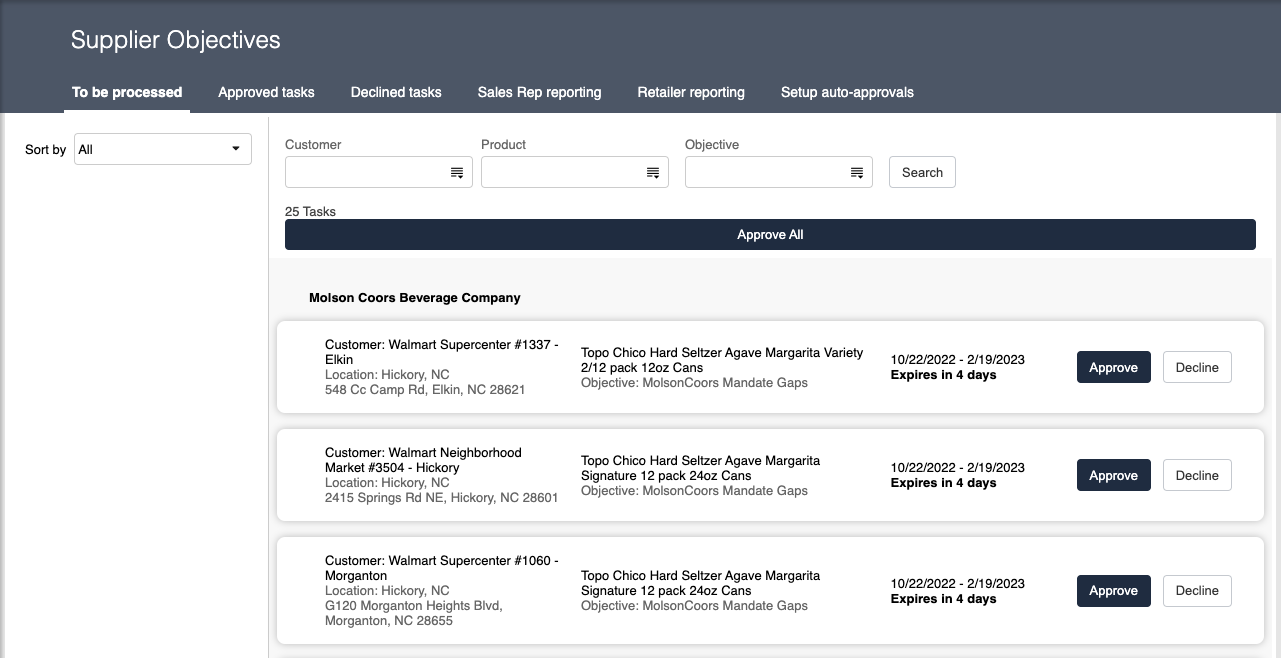The width and height of the screenshot is (1281, 658).
Task: Click Topo Chico Variety 2/12 pack product text
Action: coord(722,360)
